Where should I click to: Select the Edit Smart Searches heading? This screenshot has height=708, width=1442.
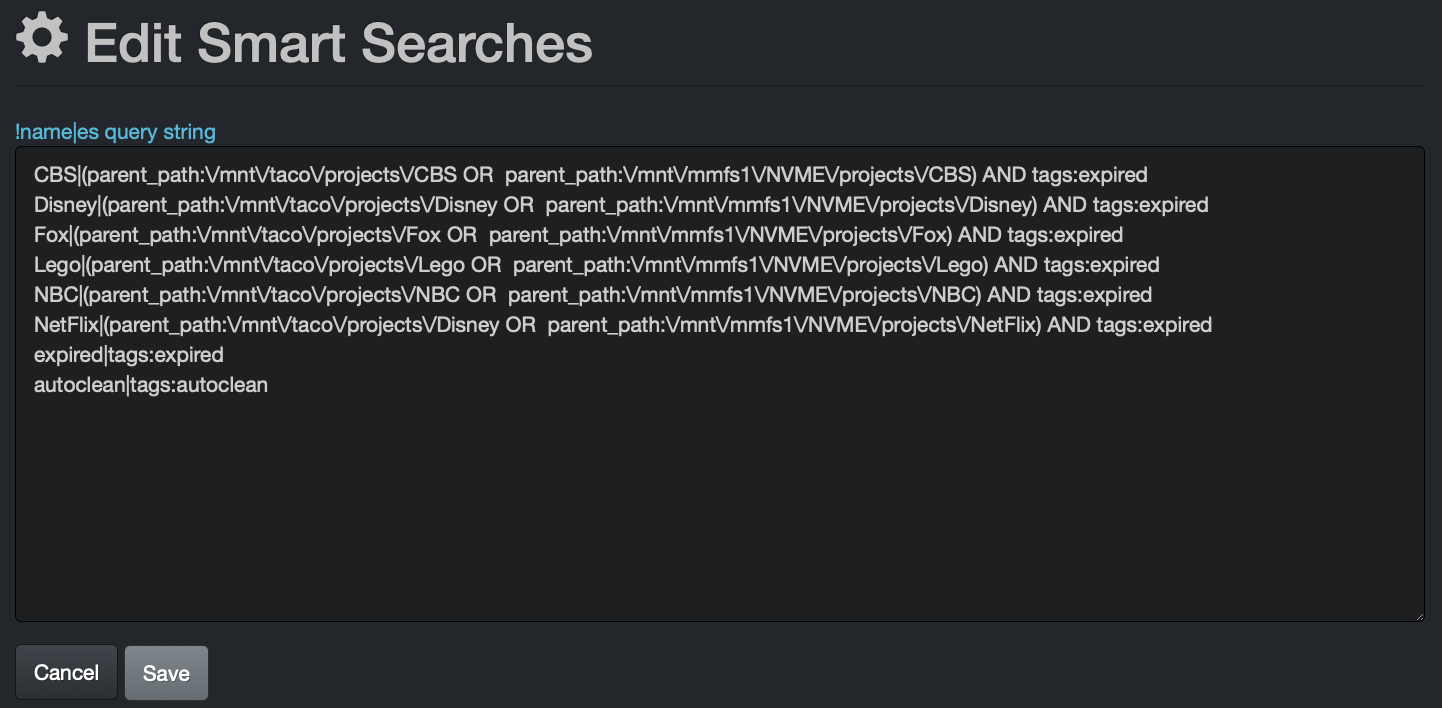click(x=337, y=42)
